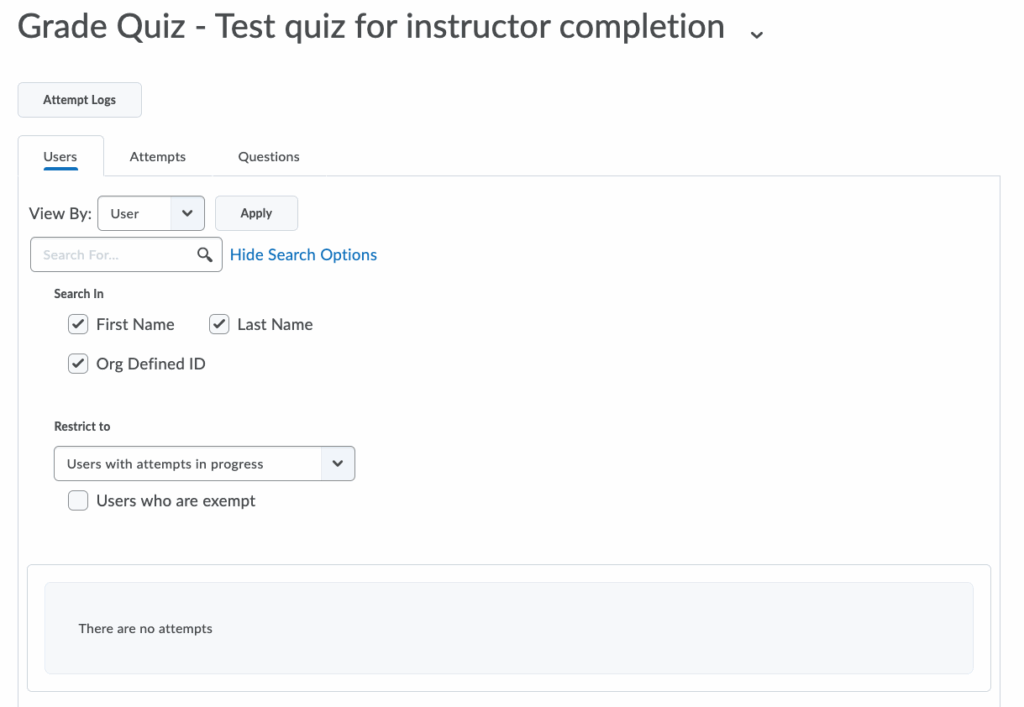
Task: Click the 'There are no attempts' message
Action: (x=146, y=629)
